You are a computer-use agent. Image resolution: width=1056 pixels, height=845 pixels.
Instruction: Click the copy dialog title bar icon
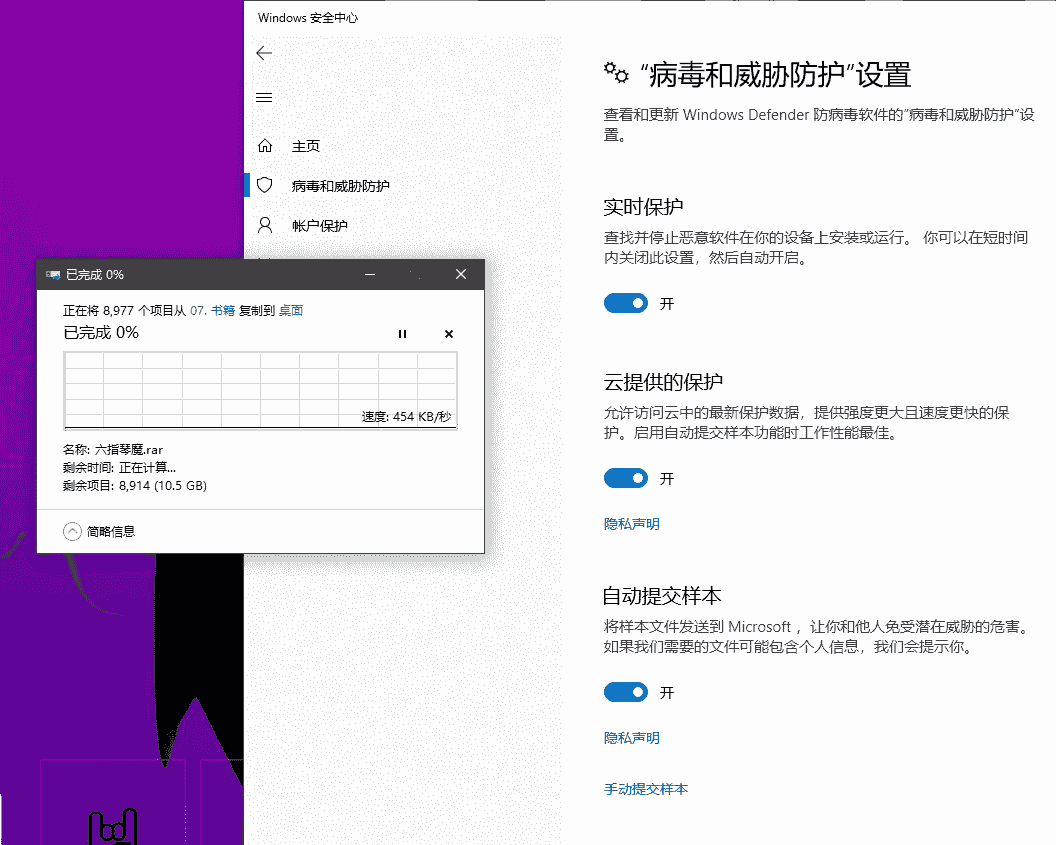[x=53, y=275]
